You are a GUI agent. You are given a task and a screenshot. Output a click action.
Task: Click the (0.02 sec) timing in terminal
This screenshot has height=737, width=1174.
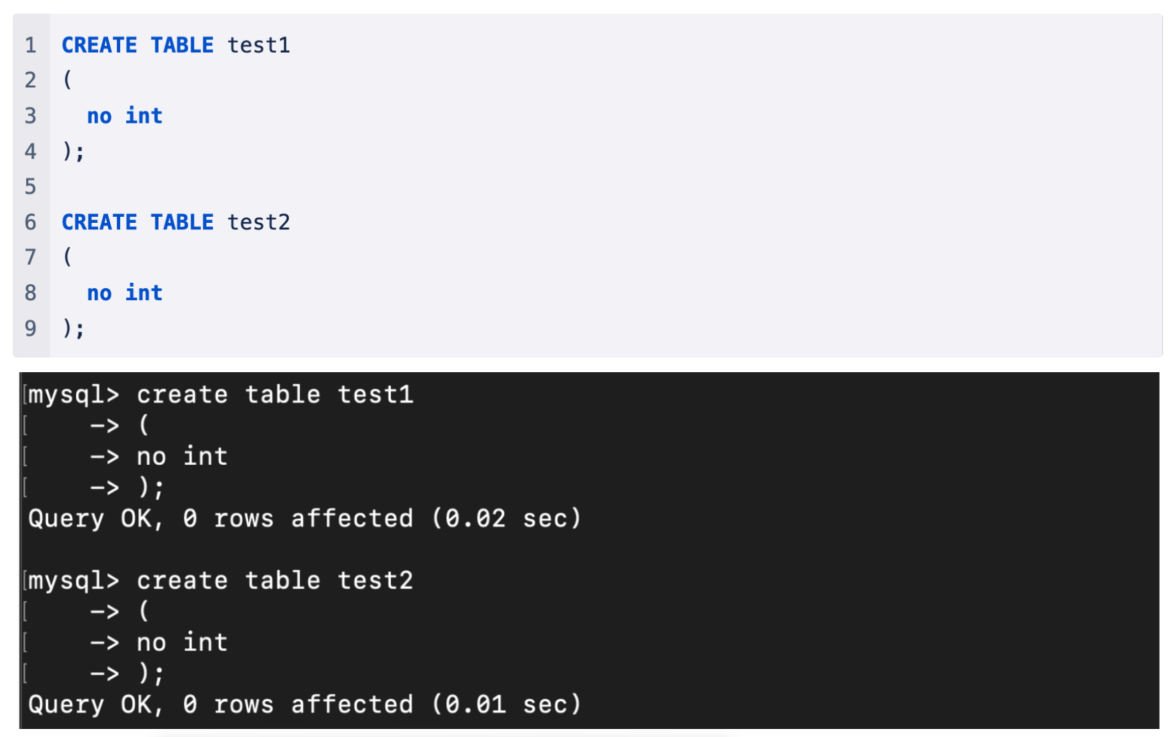506,519
